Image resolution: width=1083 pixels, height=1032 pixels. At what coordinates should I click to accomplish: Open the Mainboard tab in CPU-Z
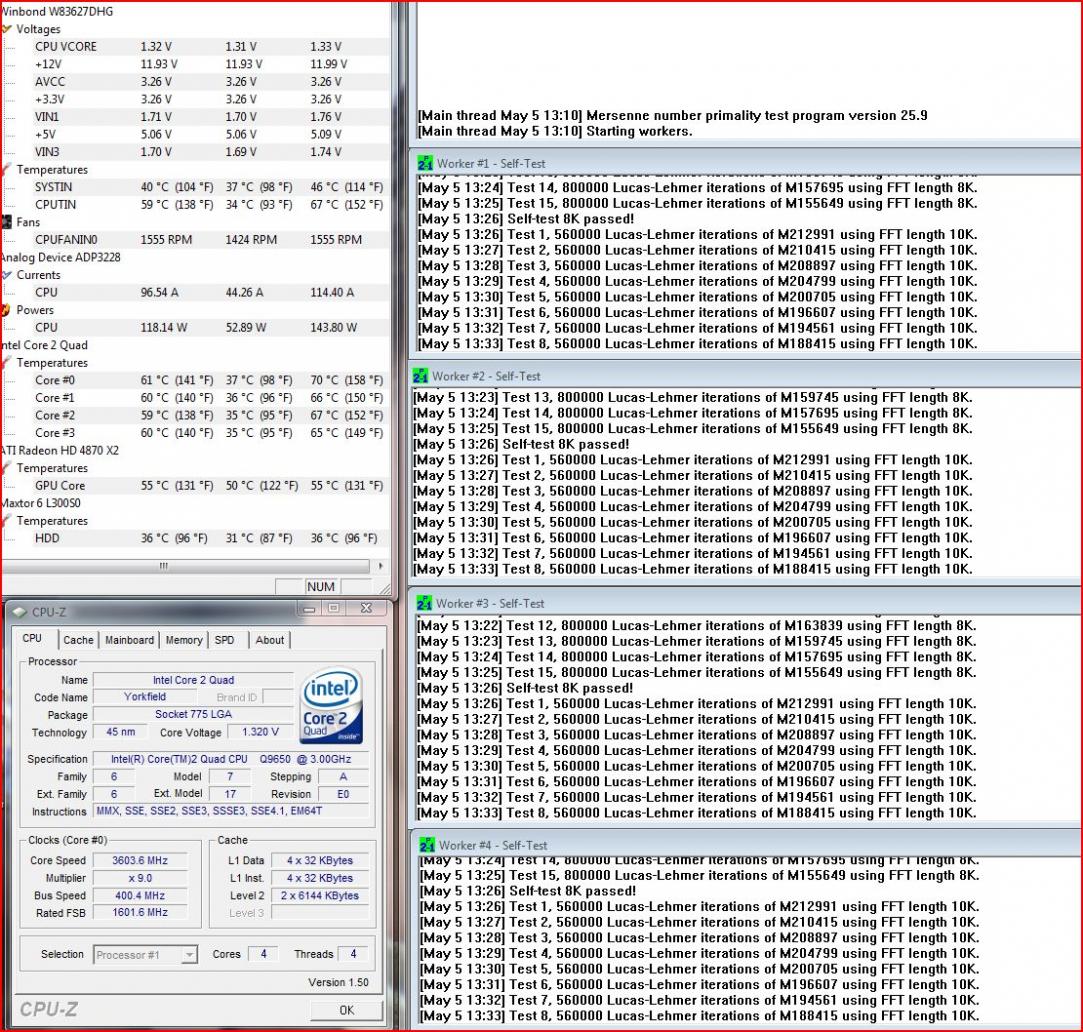(x=129, y=640)
